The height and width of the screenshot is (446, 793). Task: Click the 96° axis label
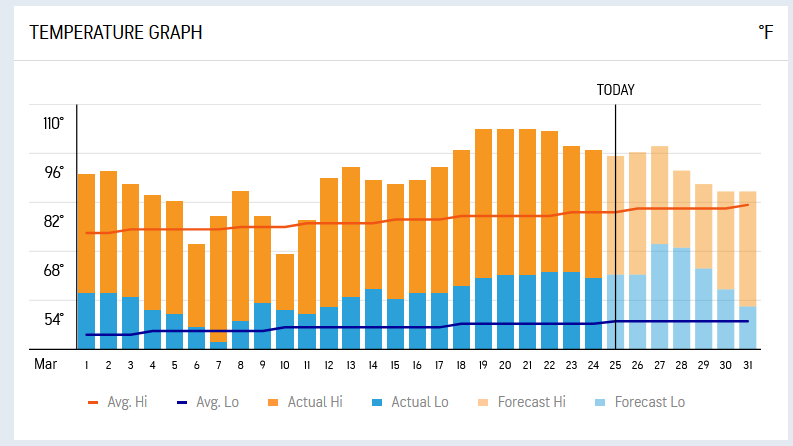coord(54,172)
